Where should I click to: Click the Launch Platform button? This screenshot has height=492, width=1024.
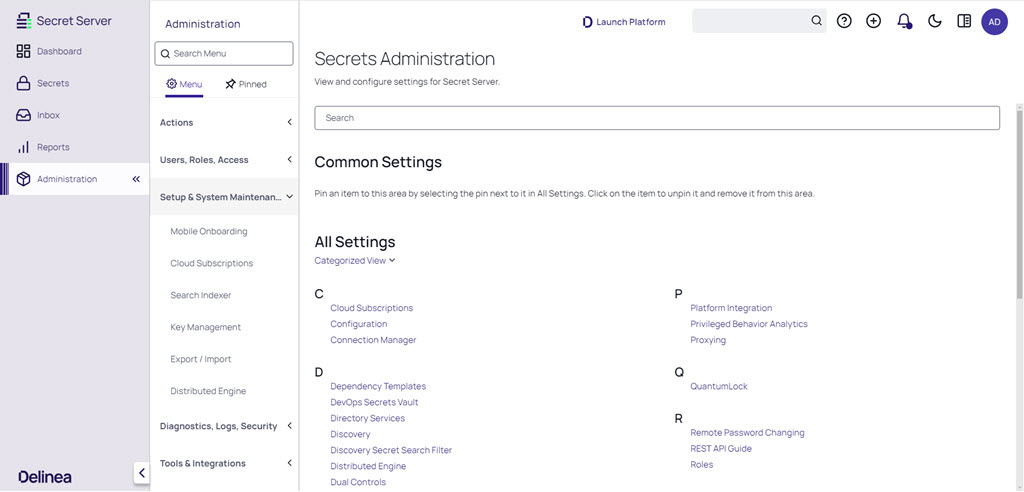coord(624,22)
